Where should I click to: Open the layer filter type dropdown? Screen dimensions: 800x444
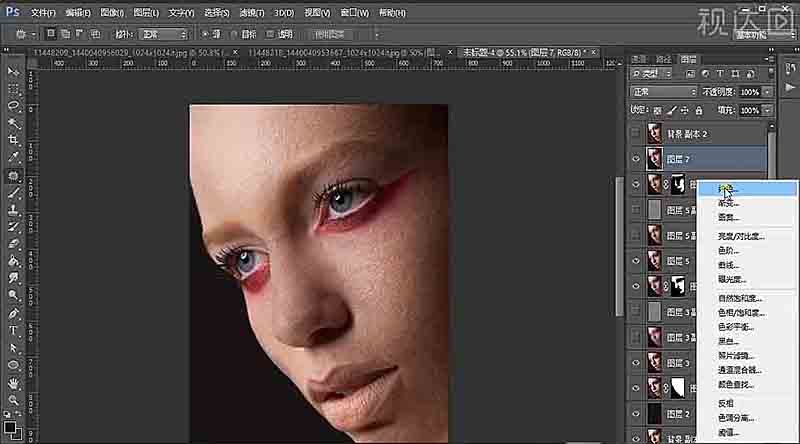pyautogui.click(x=652, y=74)
